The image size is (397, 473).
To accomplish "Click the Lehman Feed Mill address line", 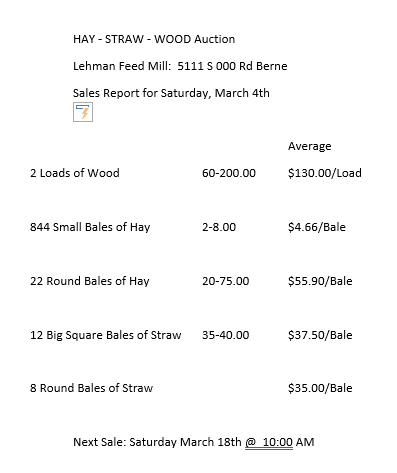I will (x=180, y=66).
